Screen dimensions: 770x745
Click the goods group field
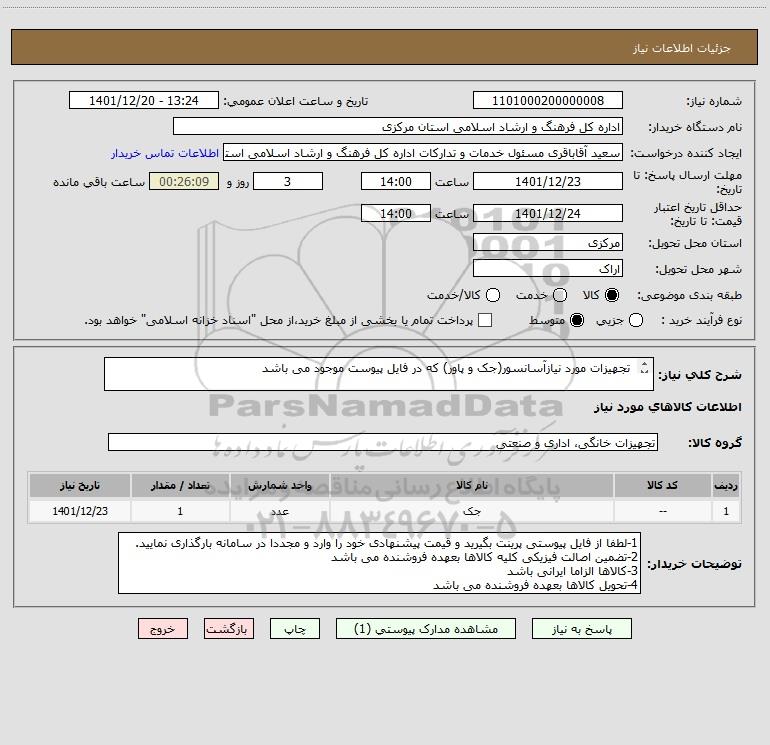[383, 442]
